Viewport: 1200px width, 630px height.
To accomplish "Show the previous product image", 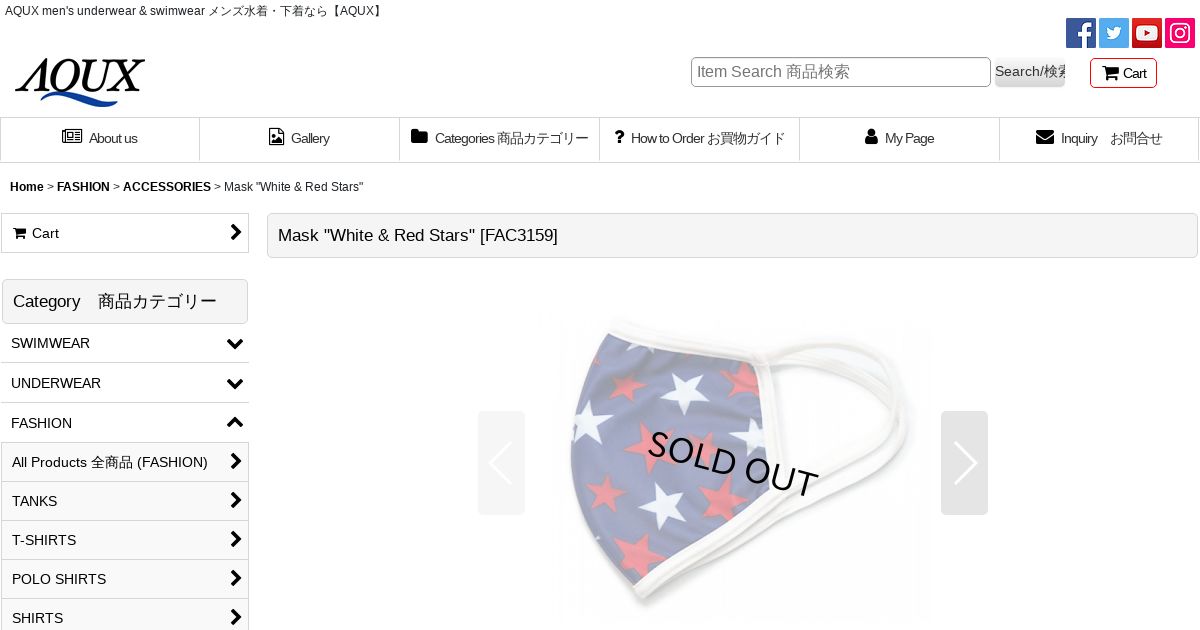I will (501, 463).
